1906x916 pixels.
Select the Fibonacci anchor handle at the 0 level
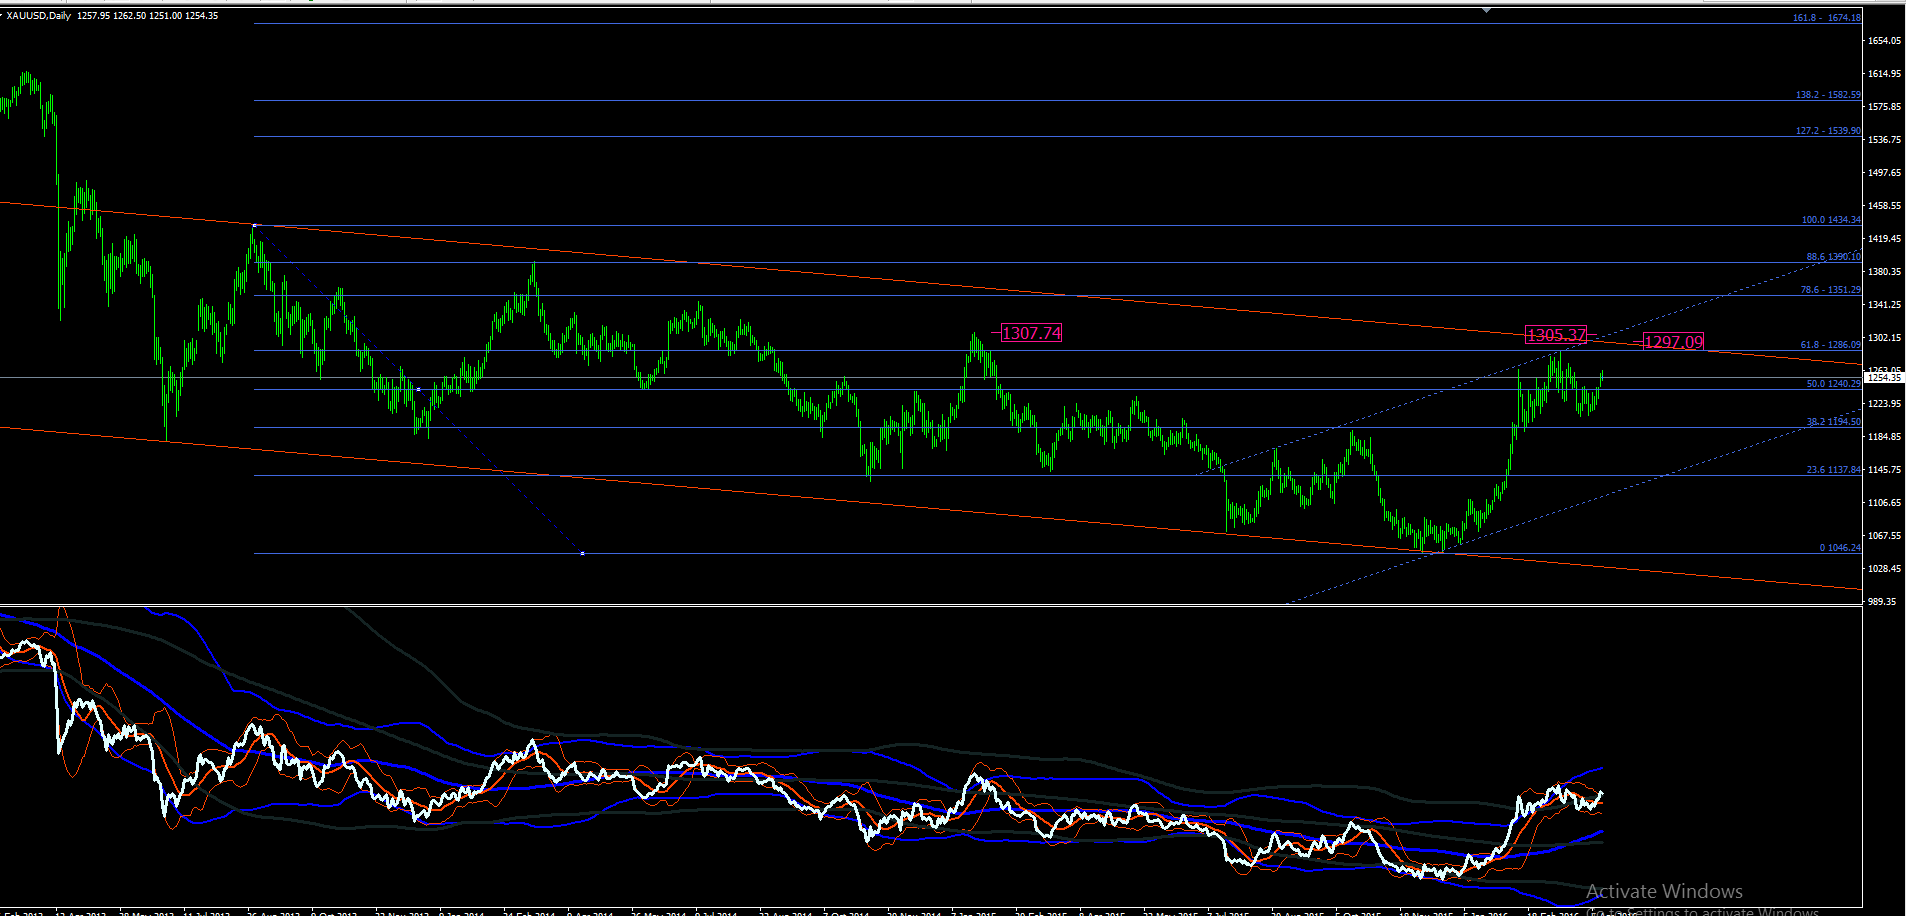582,553
